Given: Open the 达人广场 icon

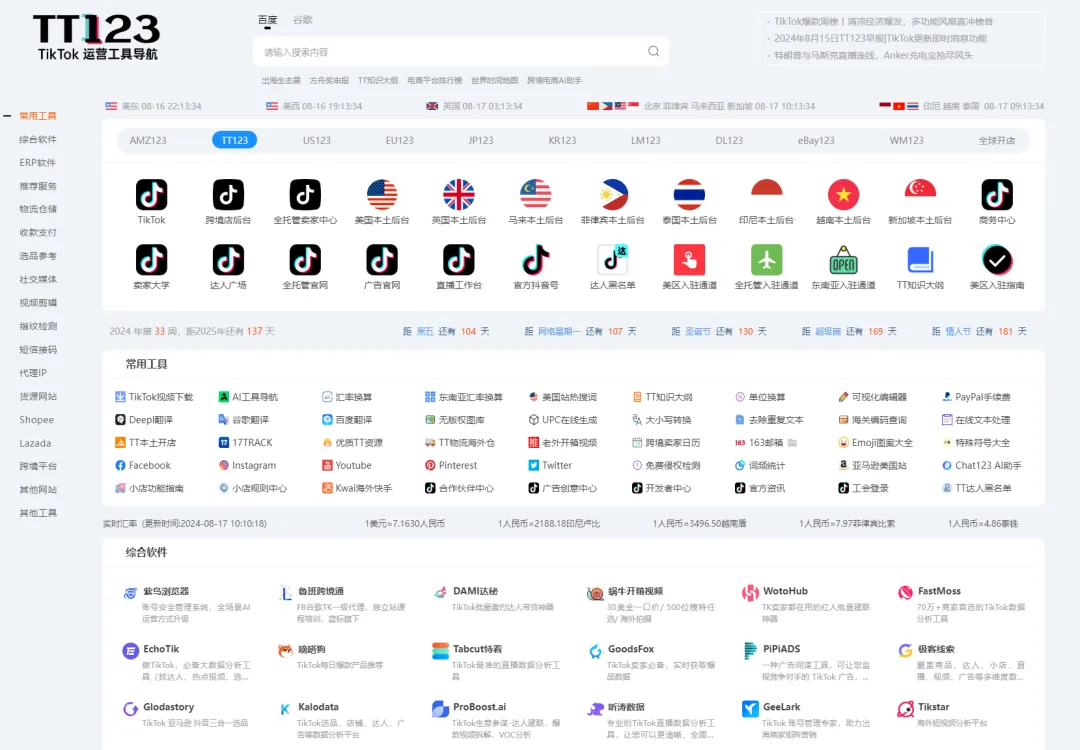Looking at the screenshot, I should pyautogui.click(x=228, y=260).
